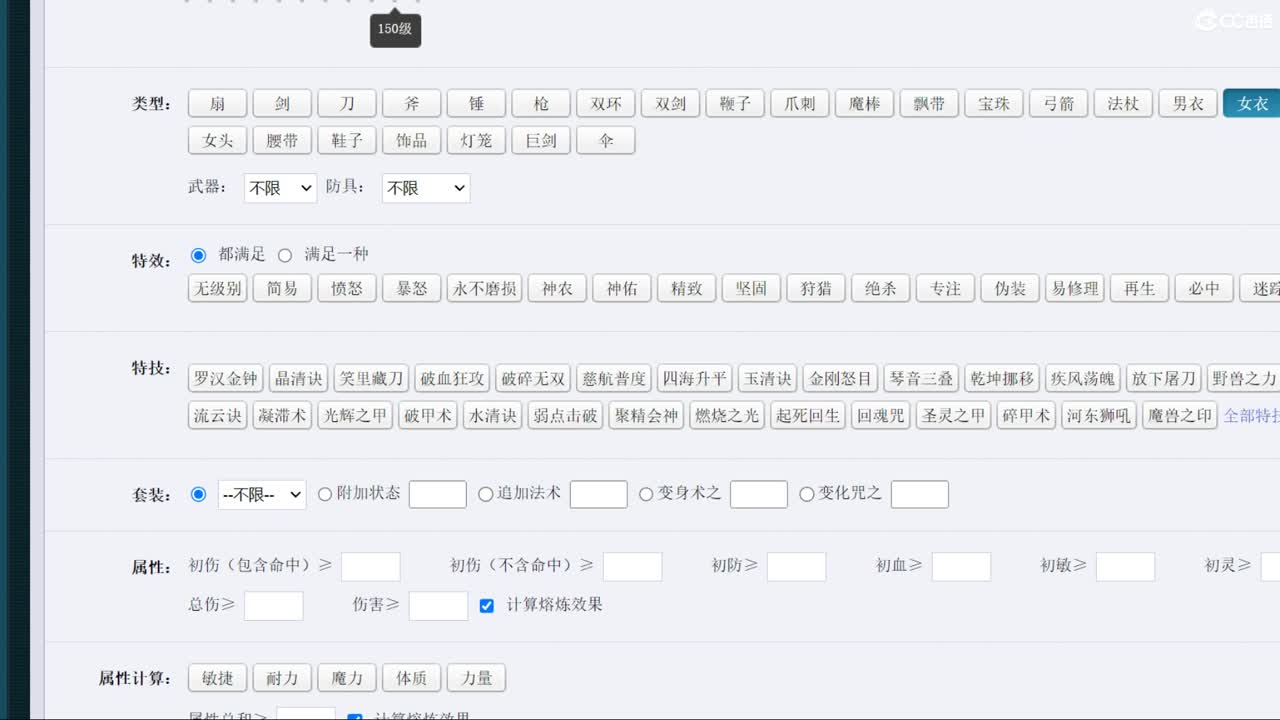The width and height of the screenshot is (1280, 720).
Task: Open the 套装 --不限-- dropdown
Action: [x=261, y=494]
